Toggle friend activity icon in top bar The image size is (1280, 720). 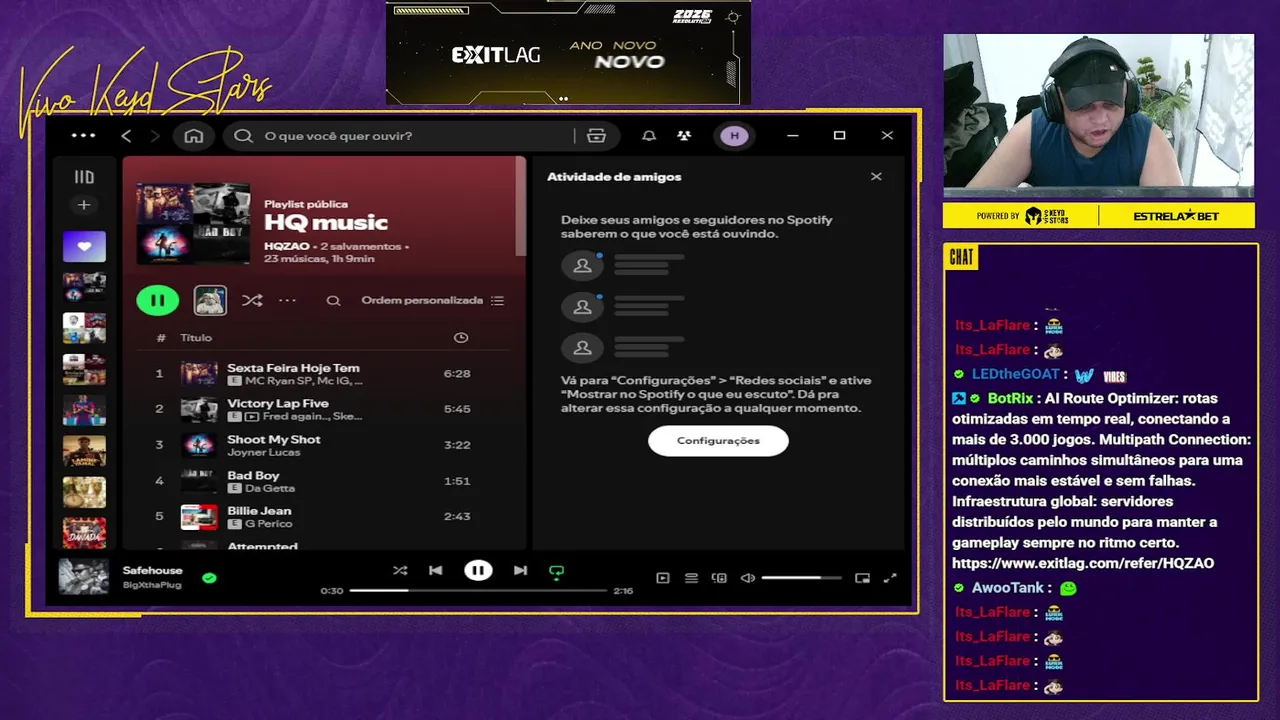684,136
